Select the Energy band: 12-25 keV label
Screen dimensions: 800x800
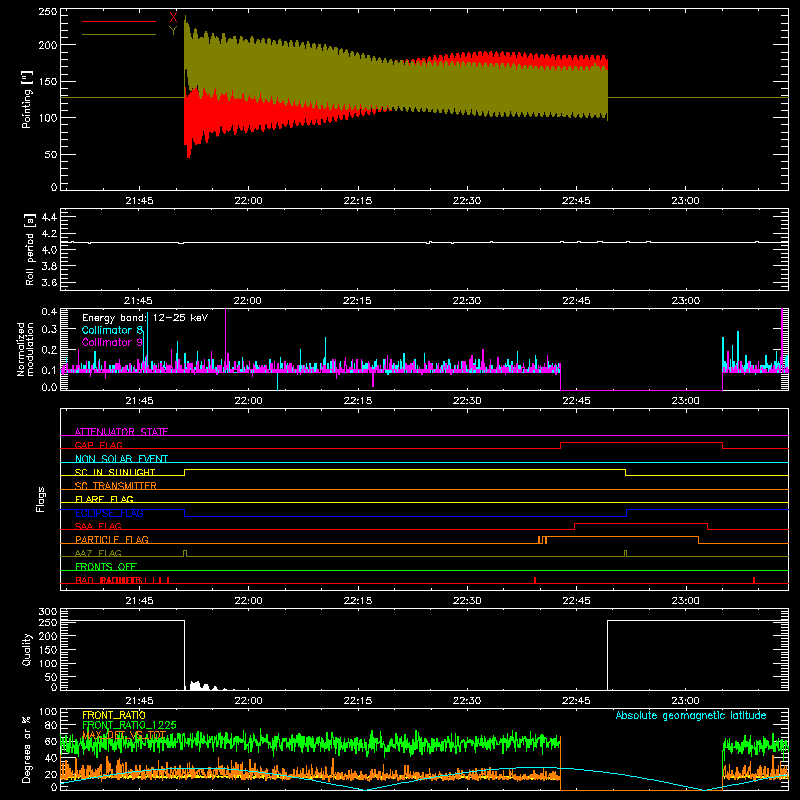145,318
